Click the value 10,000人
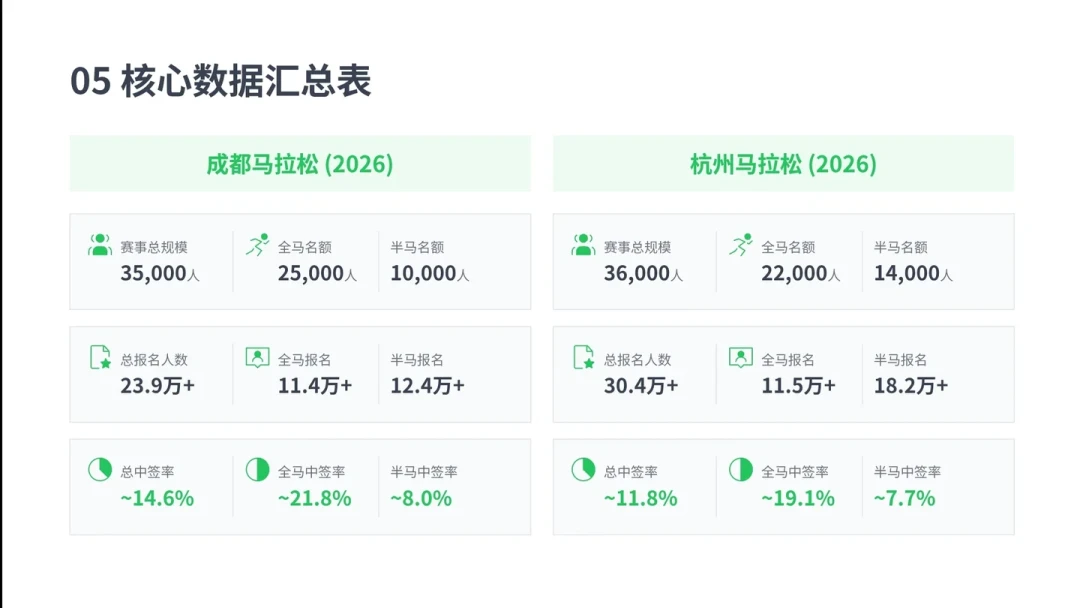Image resolution: width=1080 pixels, height=608 pixels. (x=430, y=273)
